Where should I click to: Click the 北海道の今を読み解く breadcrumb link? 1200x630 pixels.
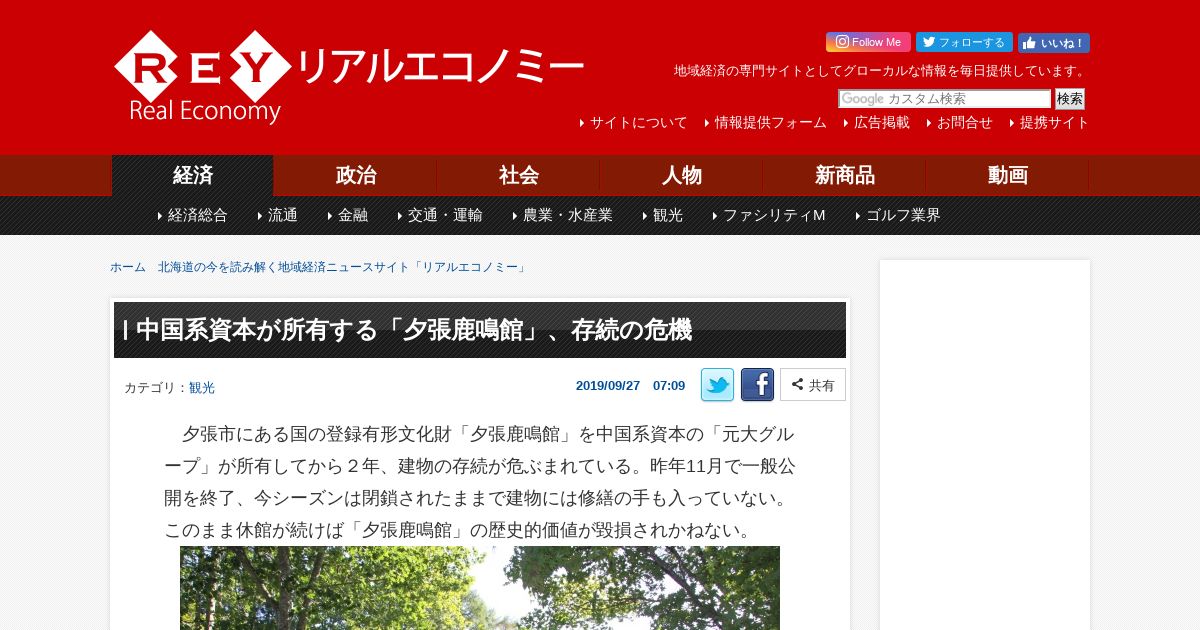click(343, 267)
